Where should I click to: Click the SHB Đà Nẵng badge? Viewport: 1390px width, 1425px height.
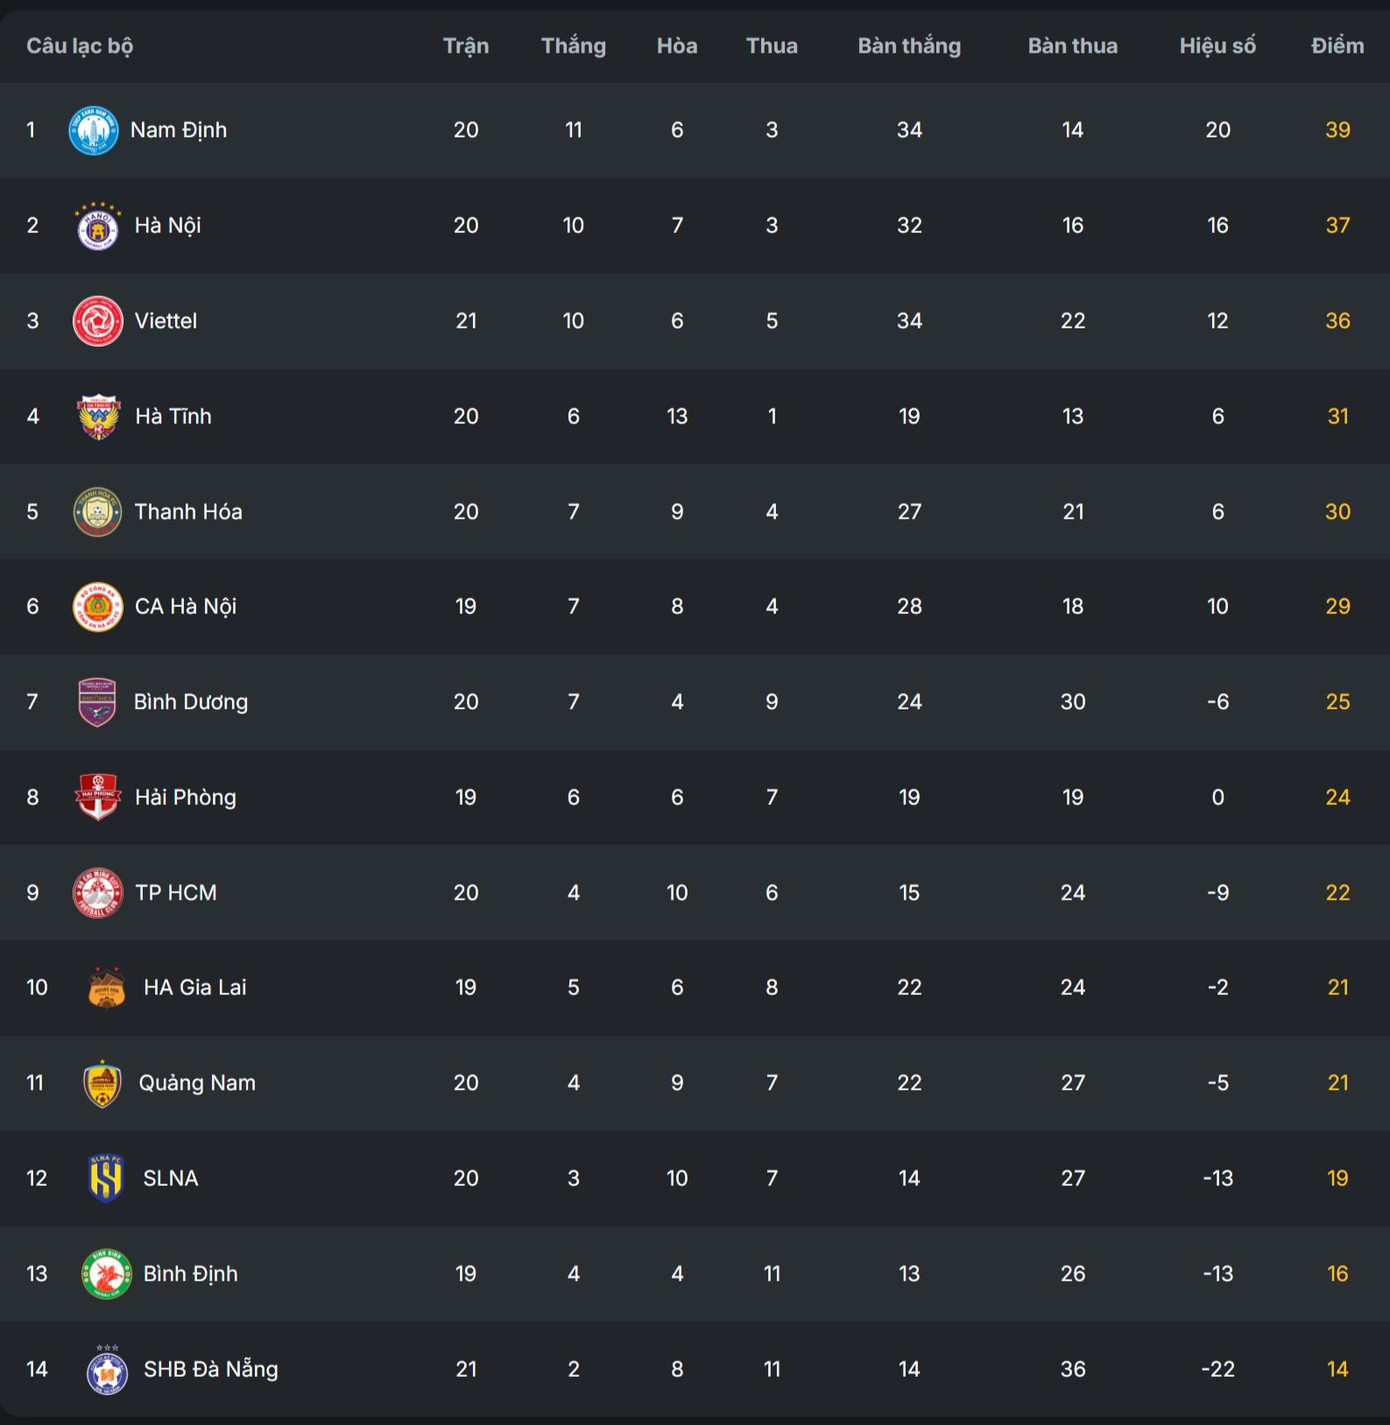click(x=106, y=1370)
